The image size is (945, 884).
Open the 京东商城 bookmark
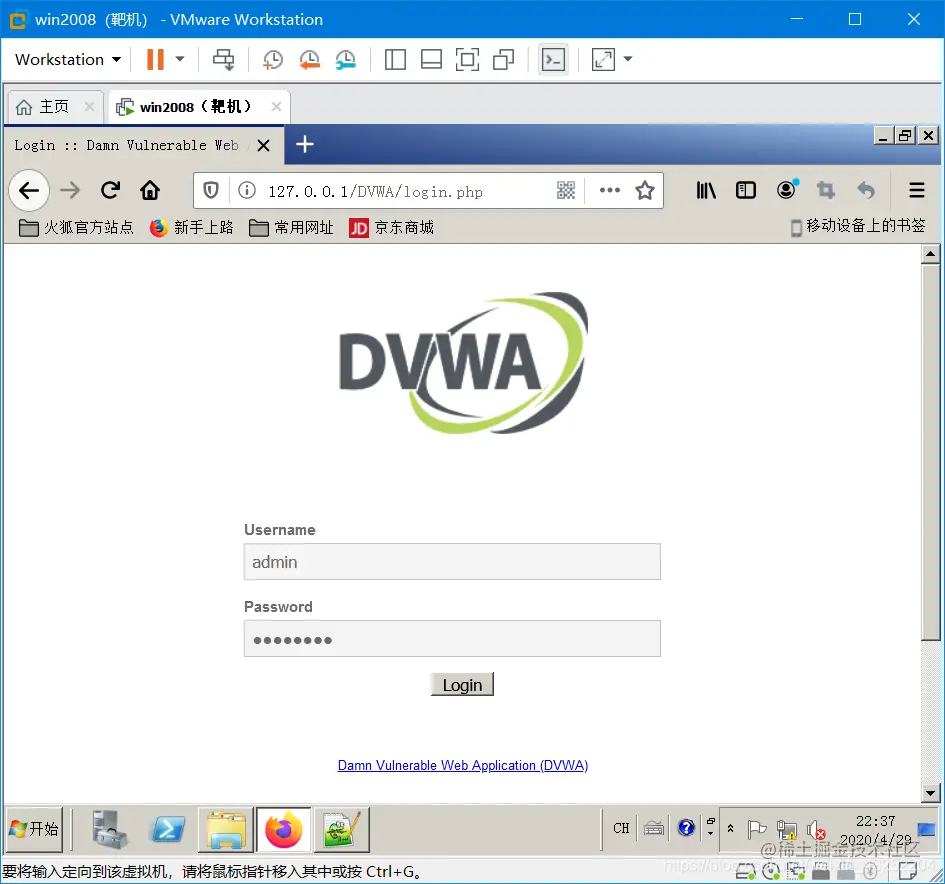tap(391, 227)
